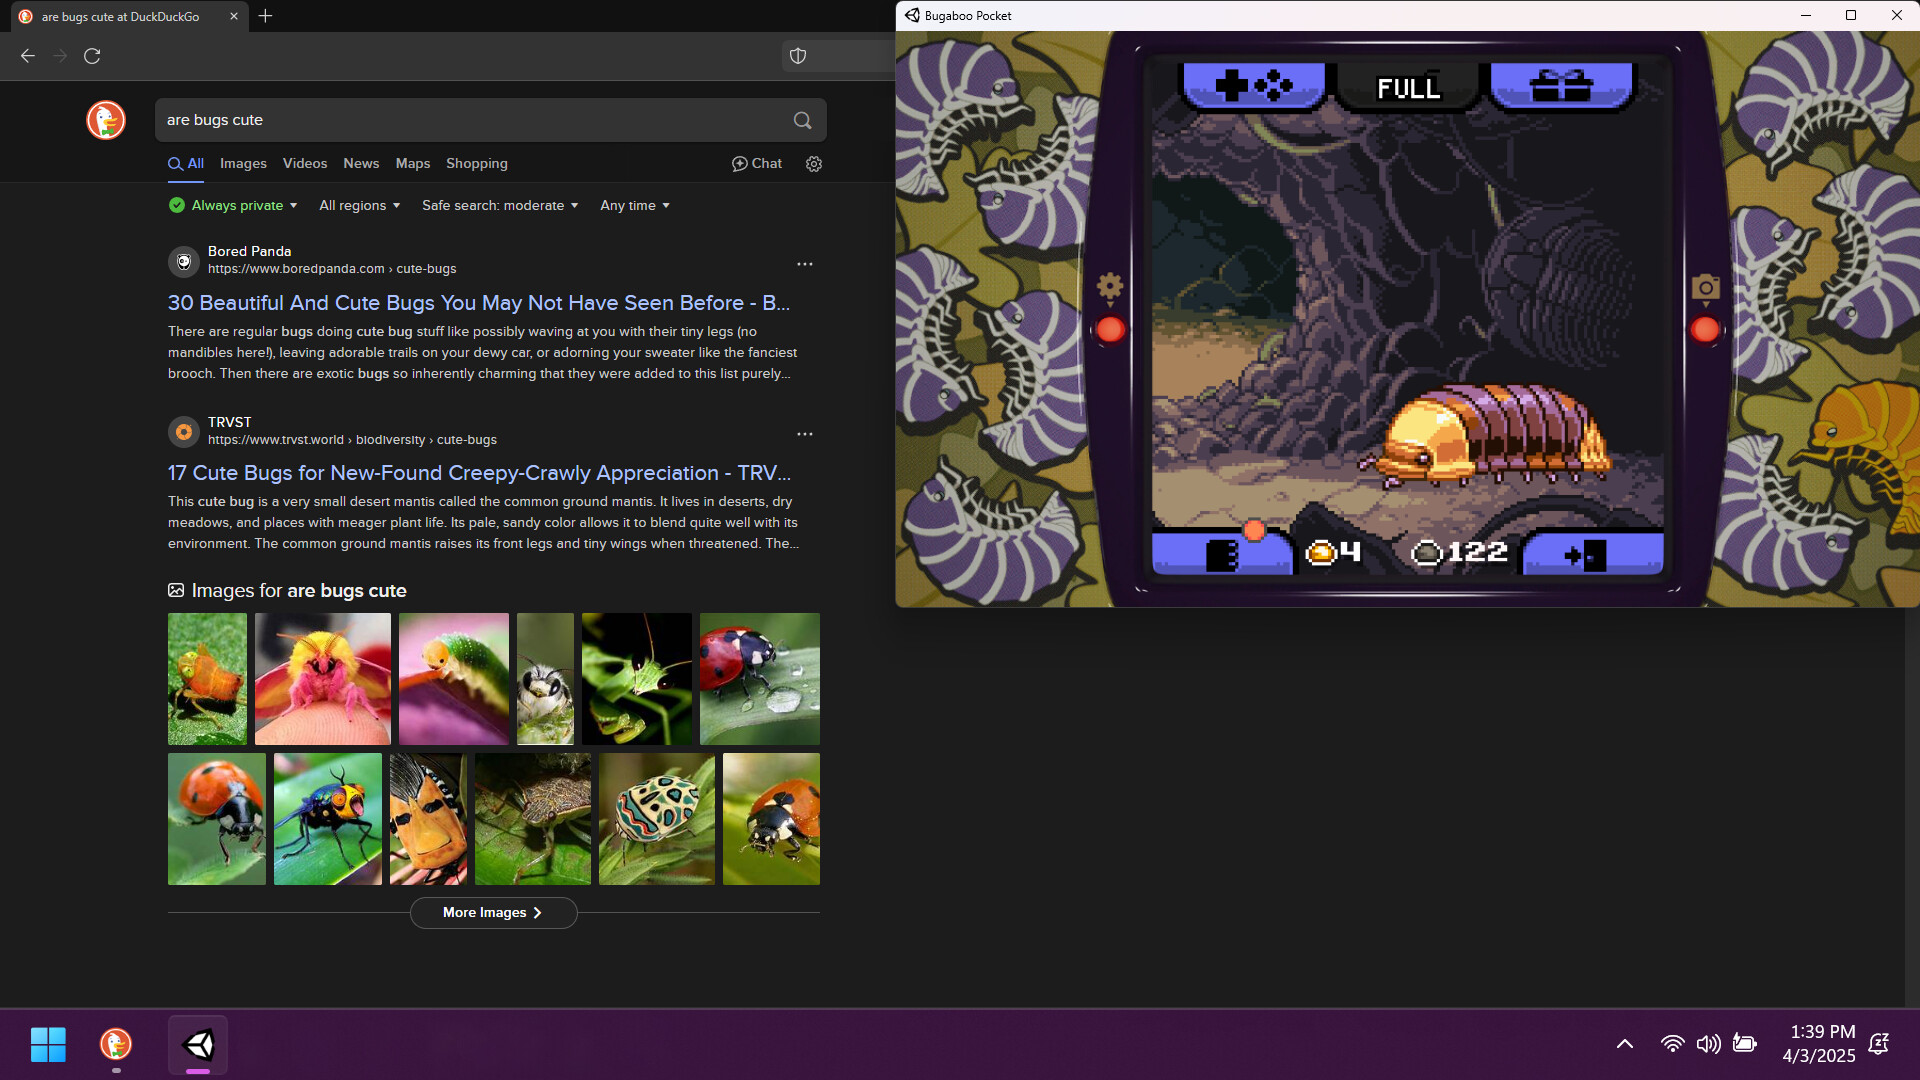Switch to the Images search tab
Image resolution: width=1920 pixels, height=1080 pixels.
(243, 164)
